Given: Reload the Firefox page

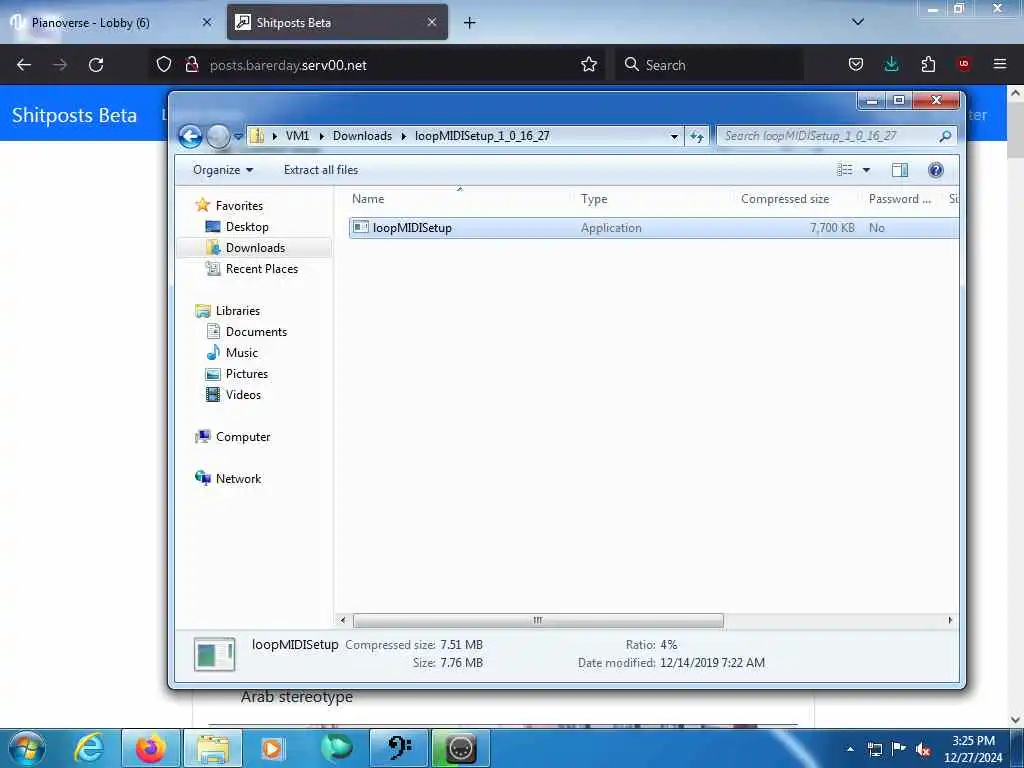Looking at the screenshot, I should point(96,65).
